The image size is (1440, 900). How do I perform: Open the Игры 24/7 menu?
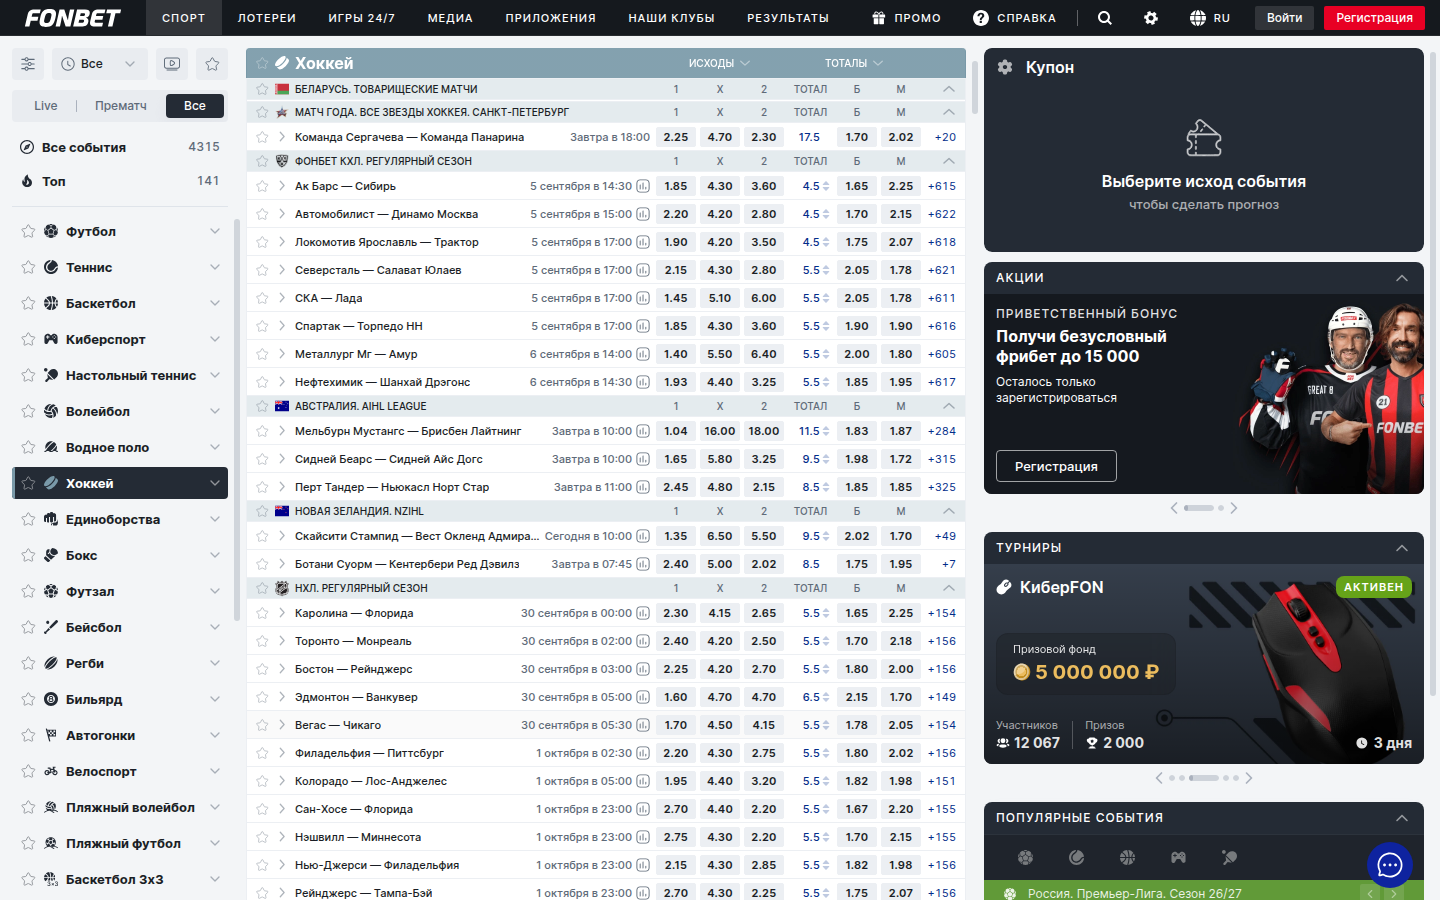(362, 18)
